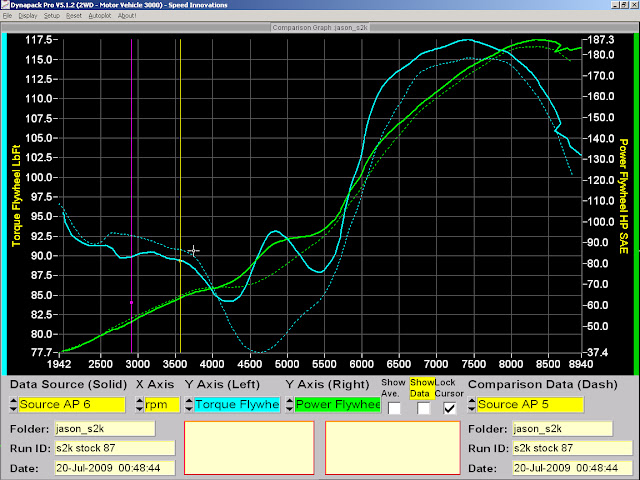
Task: Click the X Axis rpm spinner arrows
Action: [x=140, y=405]
